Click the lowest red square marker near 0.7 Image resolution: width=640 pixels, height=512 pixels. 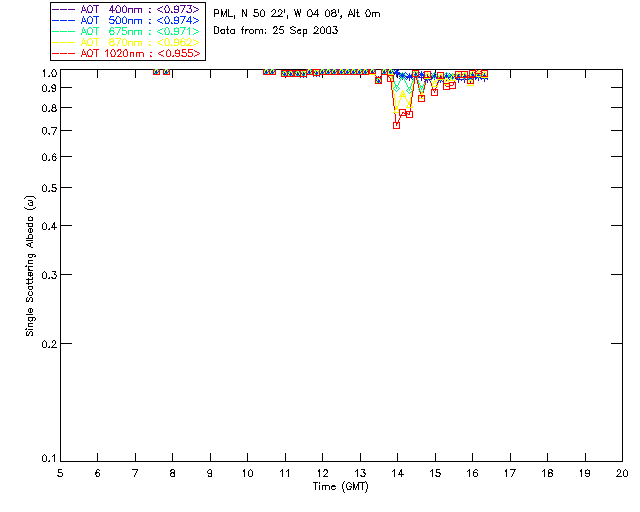point(396,126)
